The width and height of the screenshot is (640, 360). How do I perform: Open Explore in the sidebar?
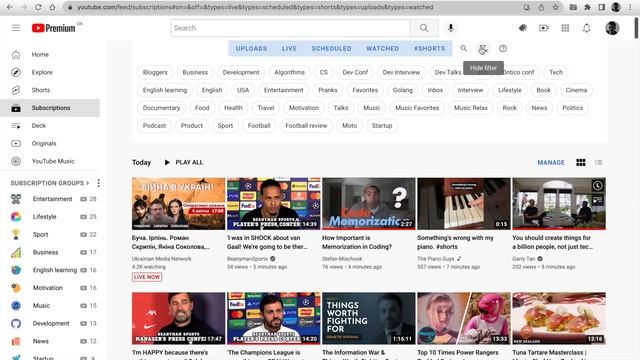pyautogui.click(x=50, y=72)
